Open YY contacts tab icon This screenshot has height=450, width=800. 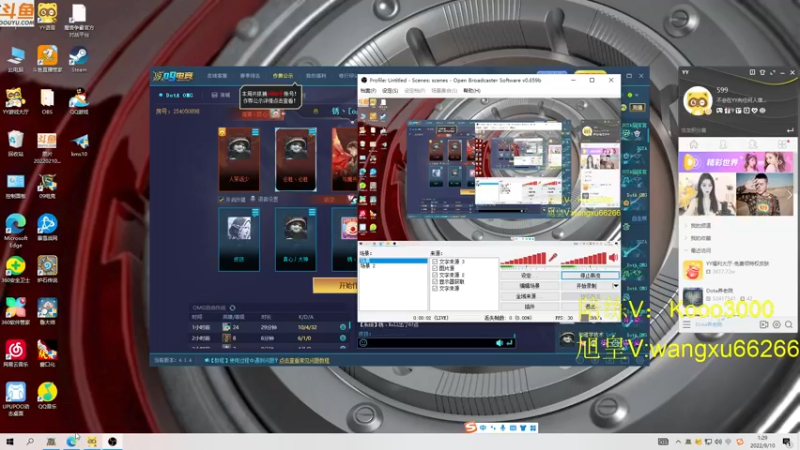[723, 144]
